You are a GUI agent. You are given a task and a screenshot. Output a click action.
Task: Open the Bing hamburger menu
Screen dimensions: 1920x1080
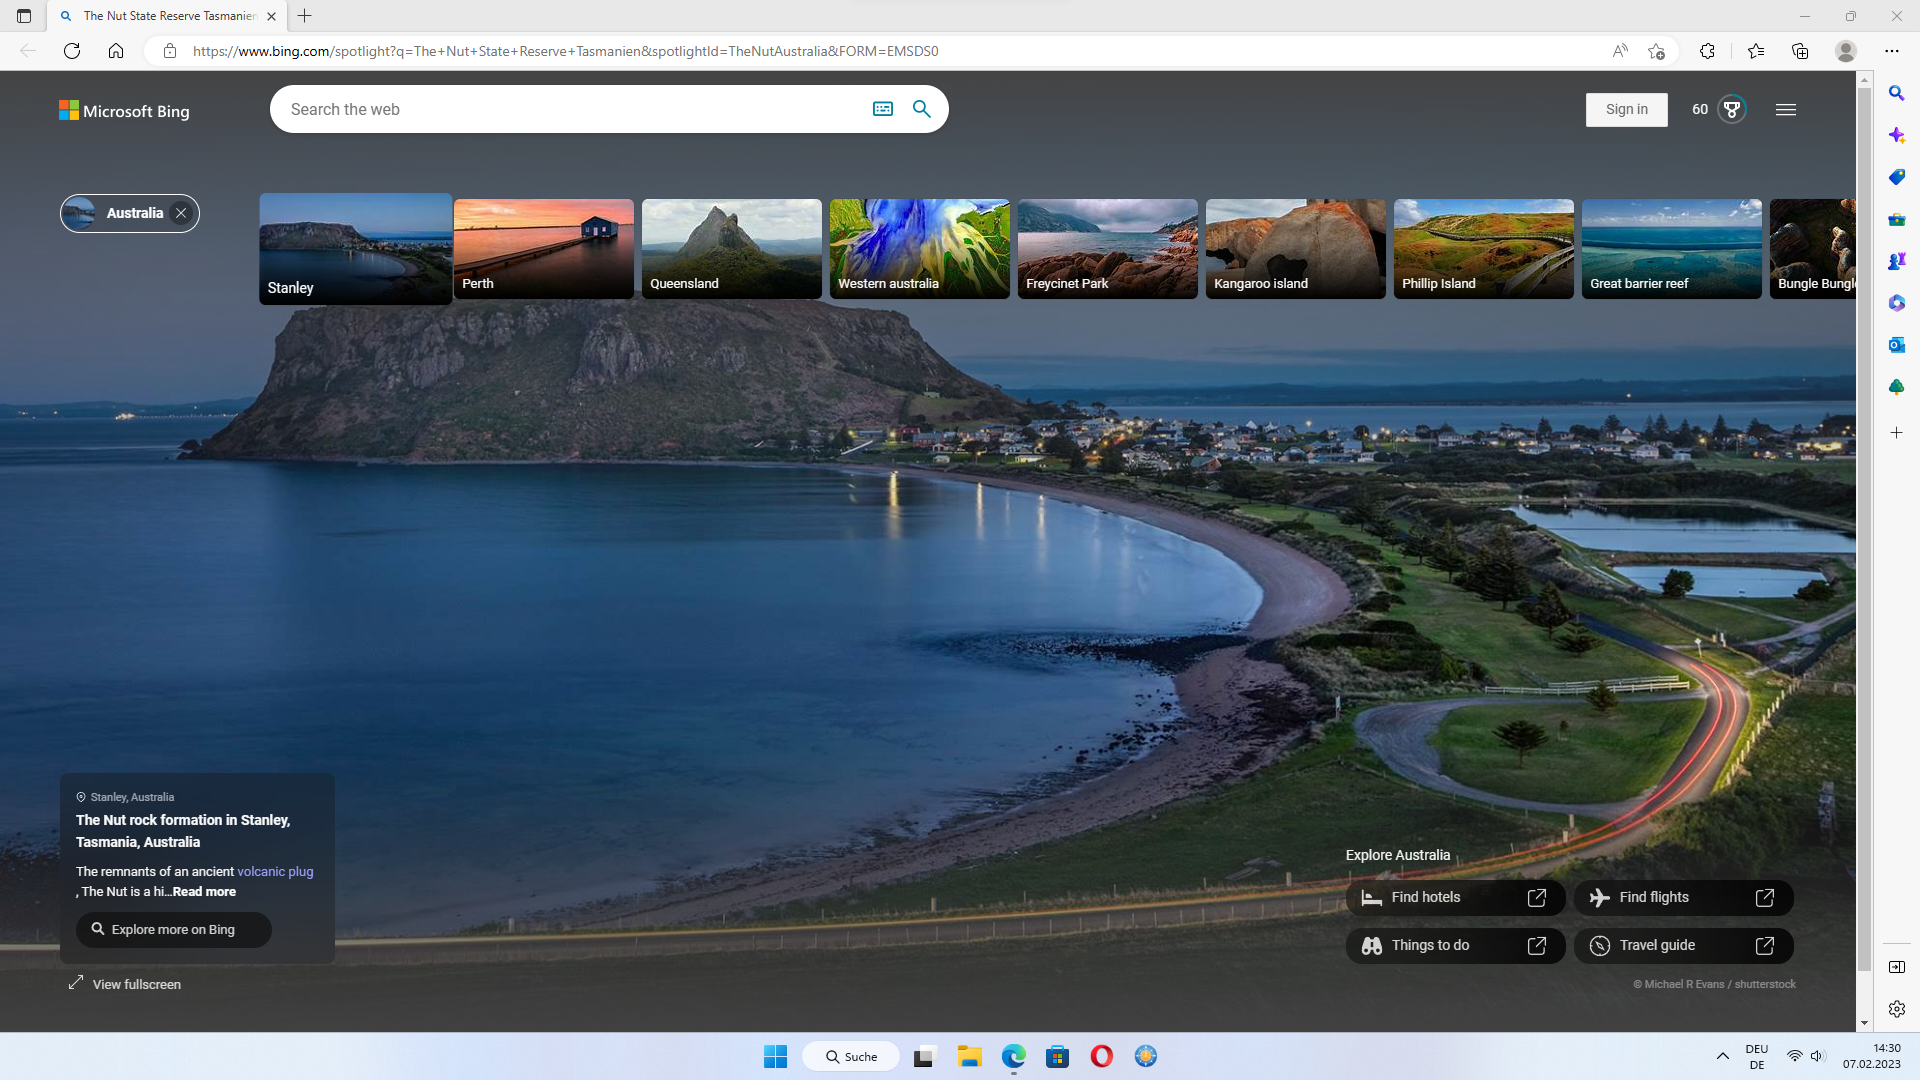1785,109
